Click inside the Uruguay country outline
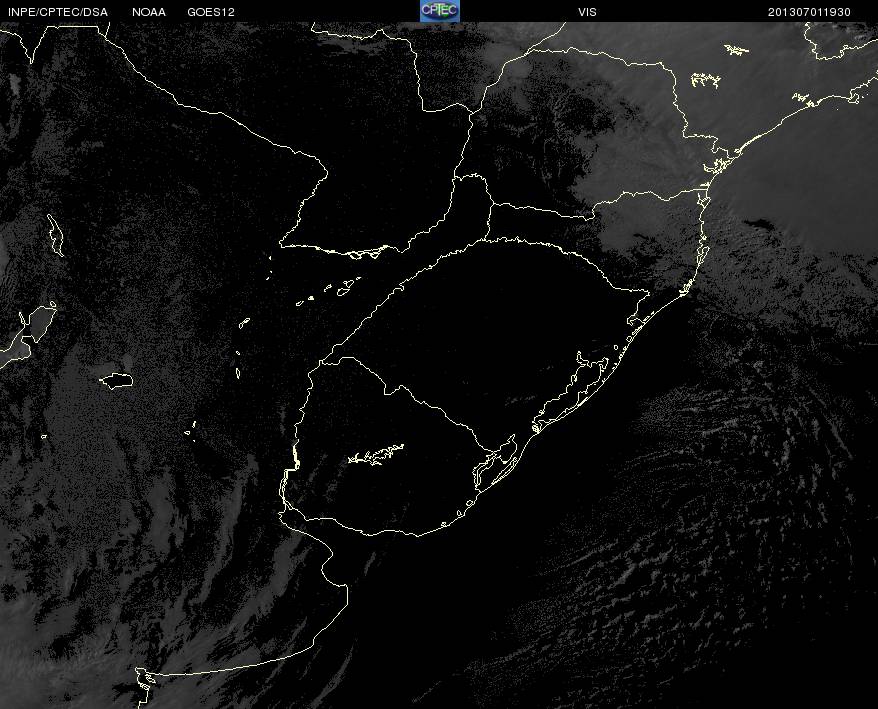The width and height of the screenshot is (878, 709). point(386,459)
